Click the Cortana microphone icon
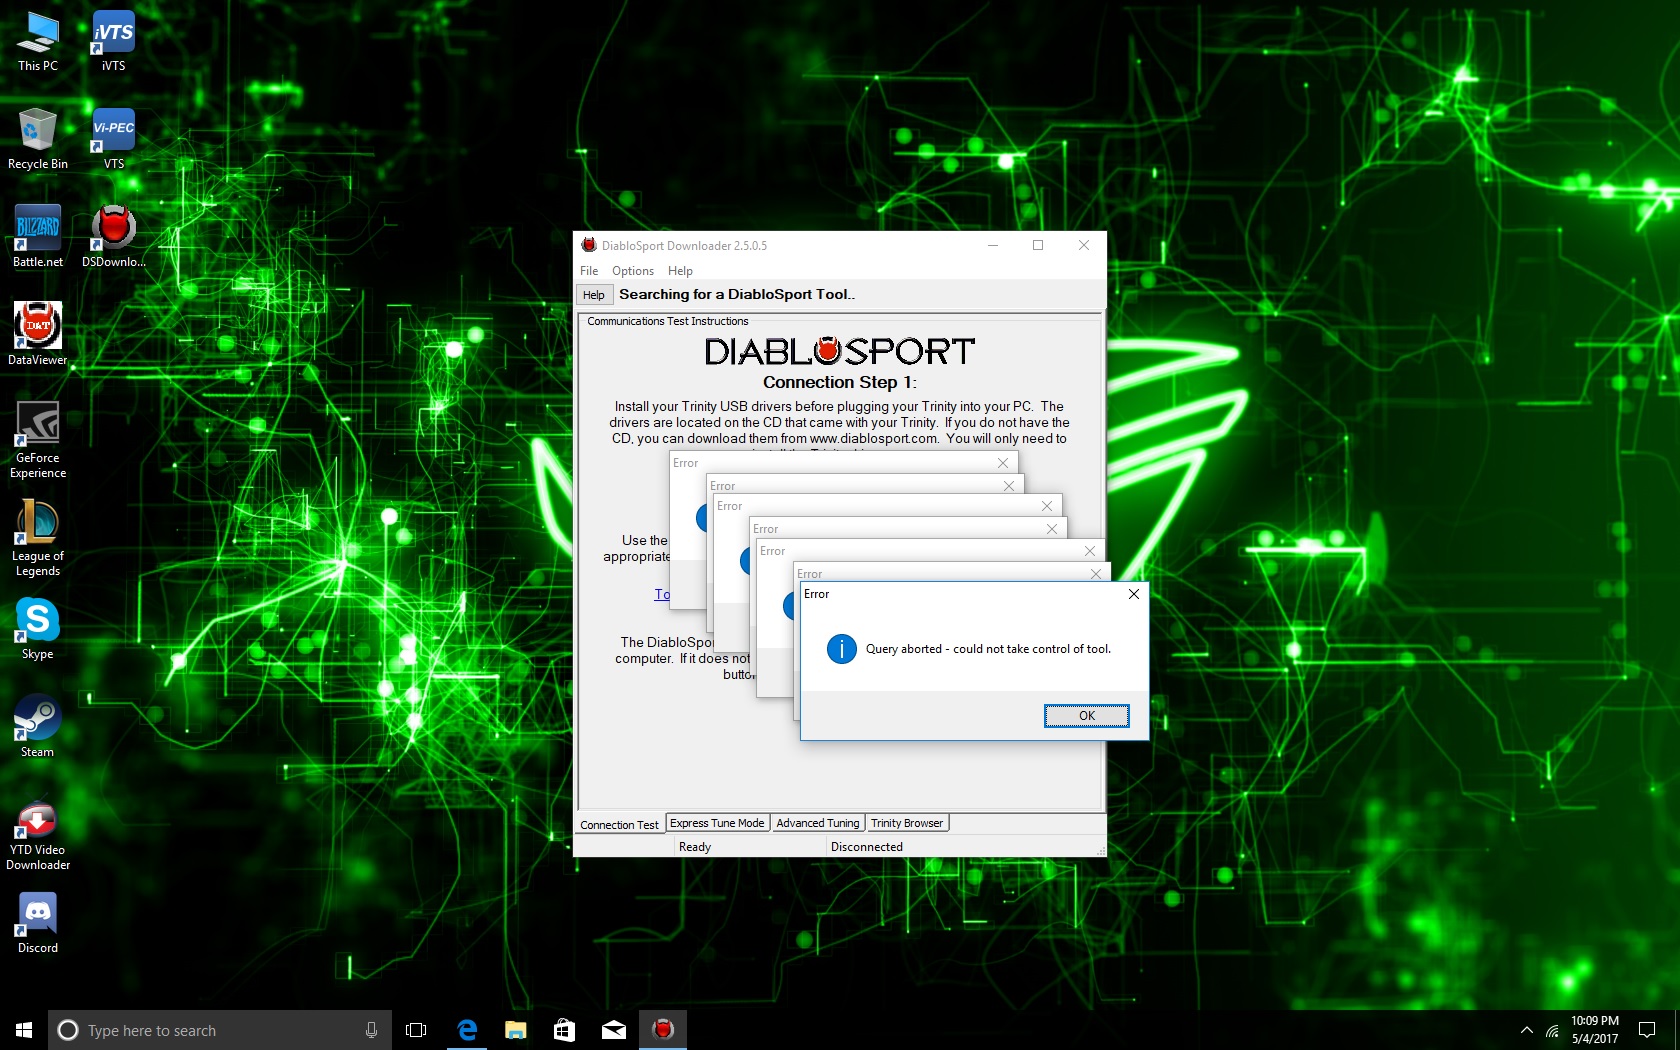Screen dimensions: 1680x1050 point(371,1030)
